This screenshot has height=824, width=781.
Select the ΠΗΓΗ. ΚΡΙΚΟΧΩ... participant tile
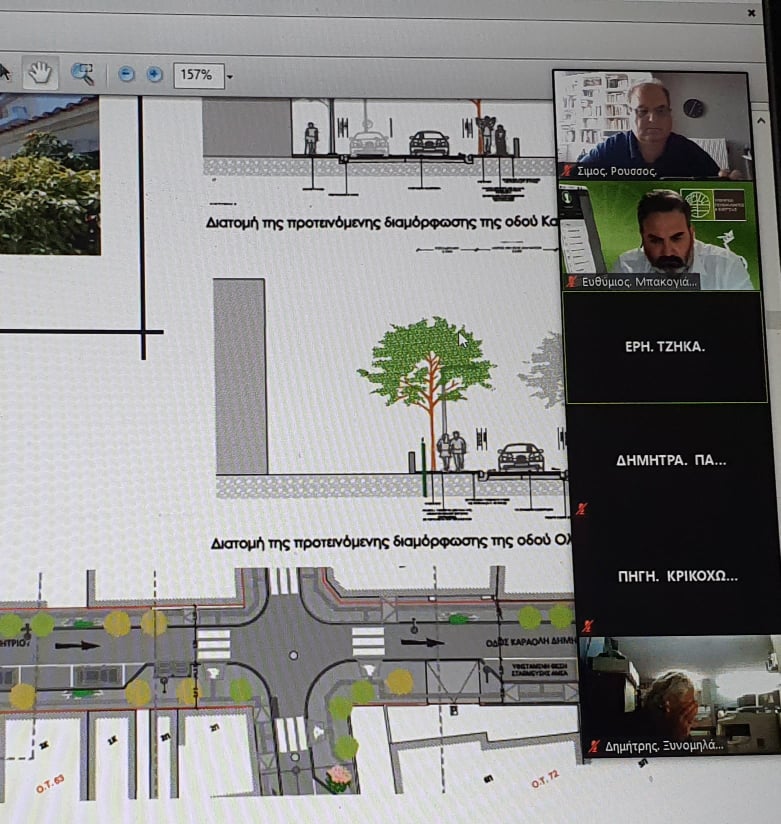(x=677, y=576)
